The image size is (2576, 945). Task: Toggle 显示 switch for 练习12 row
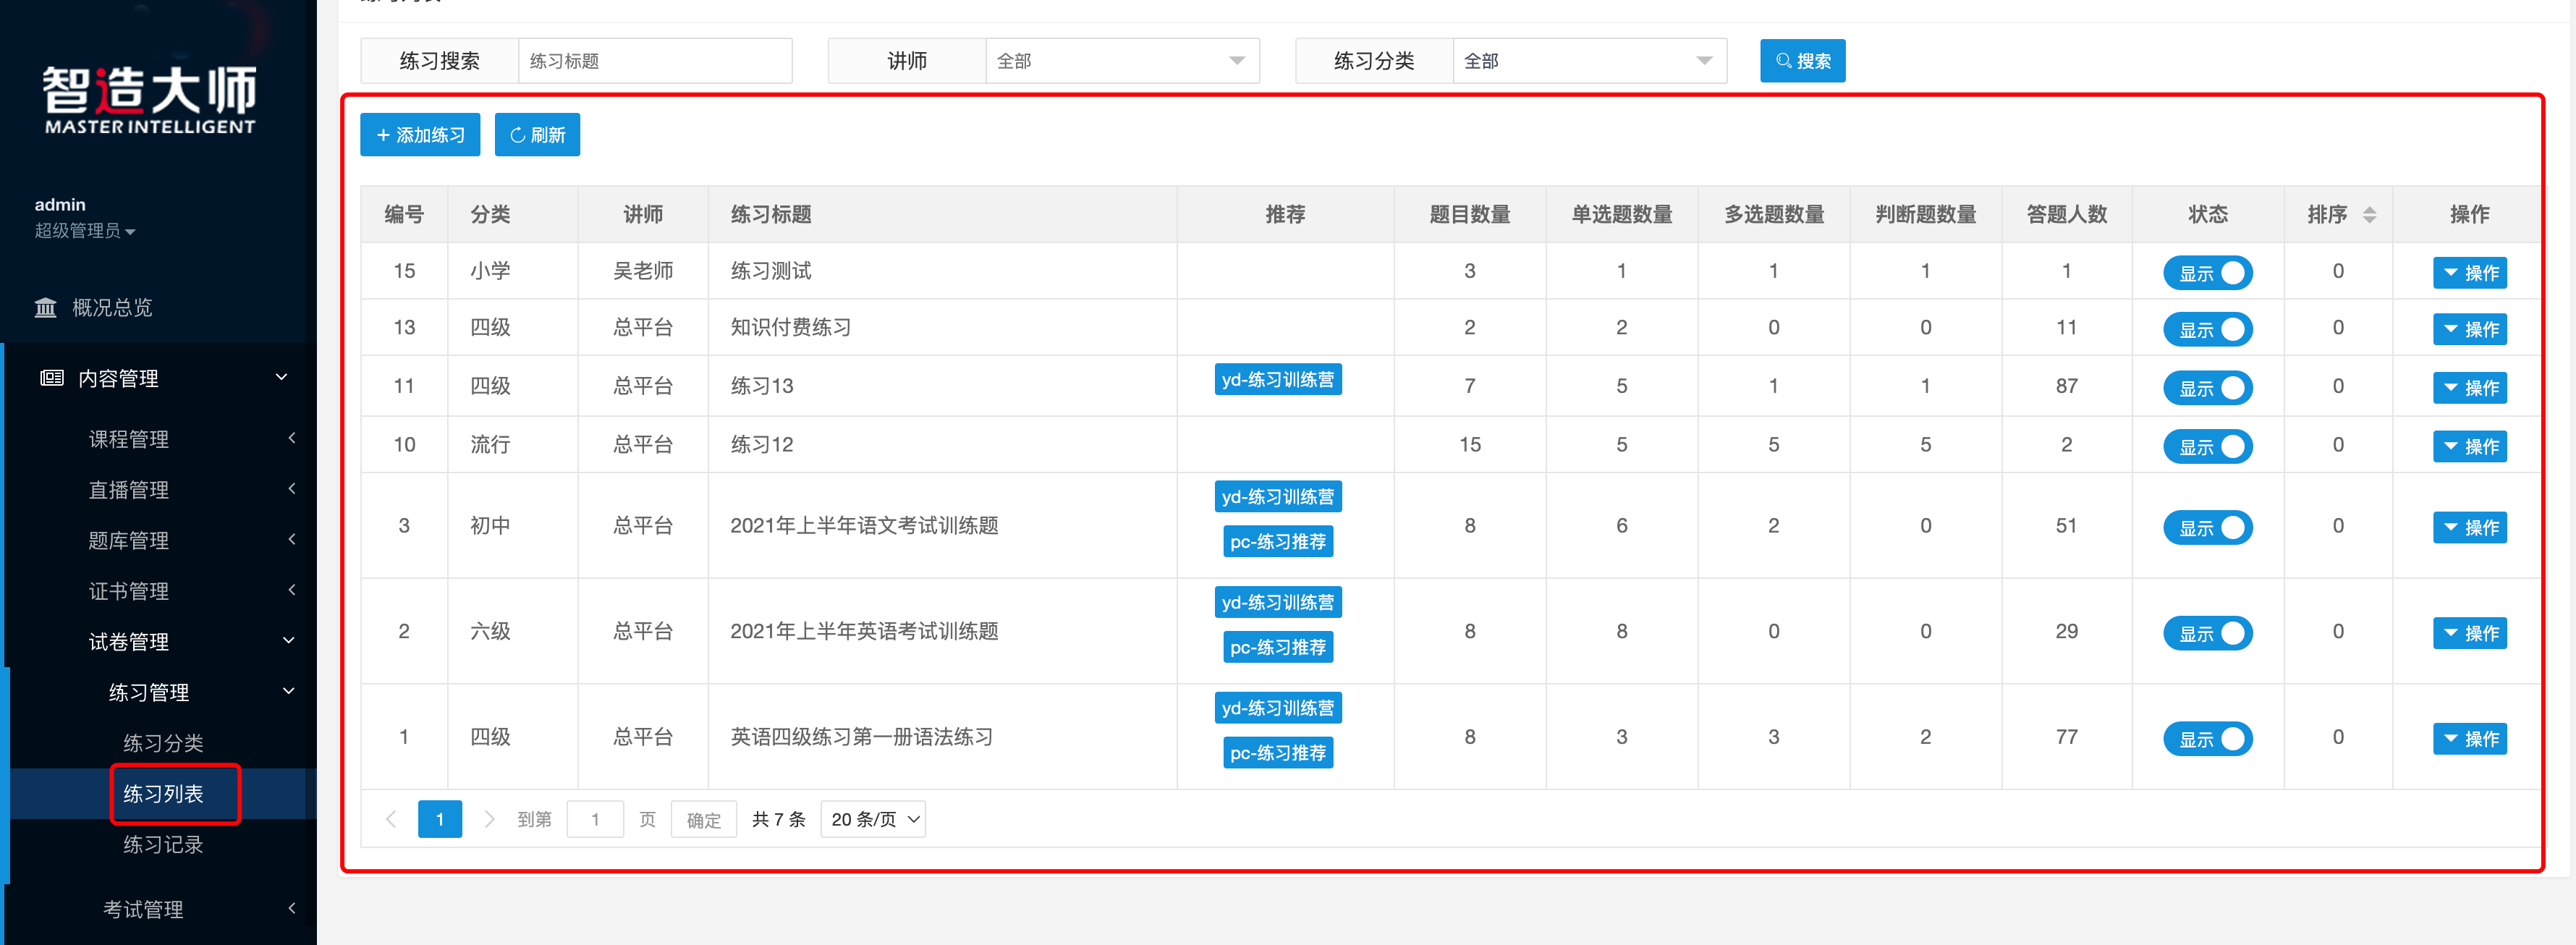[2207, 446]
